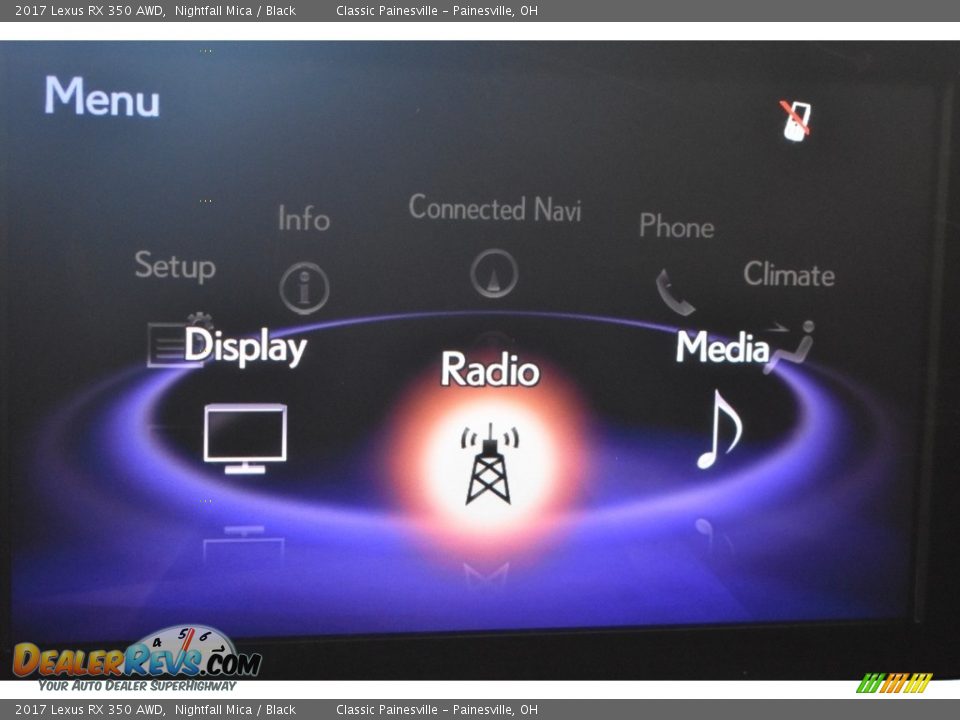This screenshot has height=720, width=960.
Task: Open Radio via the tower icon
Action: click(x=489, y=463)
